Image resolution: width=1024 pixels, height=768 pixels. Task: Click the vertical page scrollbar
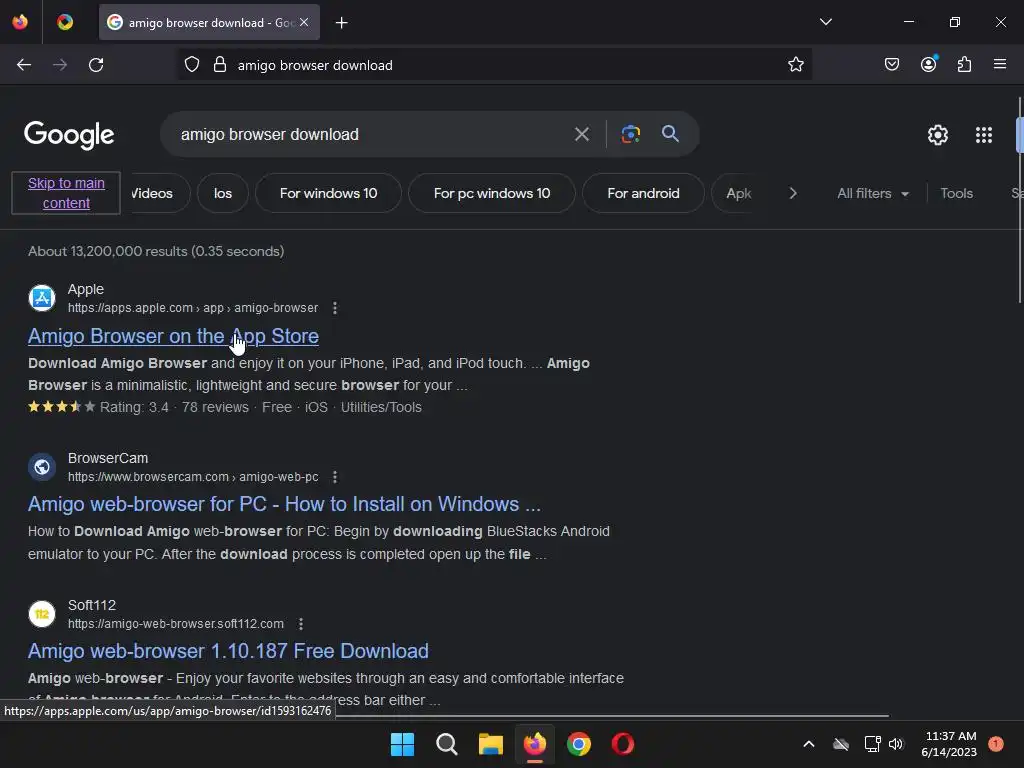coord(1019,199)
